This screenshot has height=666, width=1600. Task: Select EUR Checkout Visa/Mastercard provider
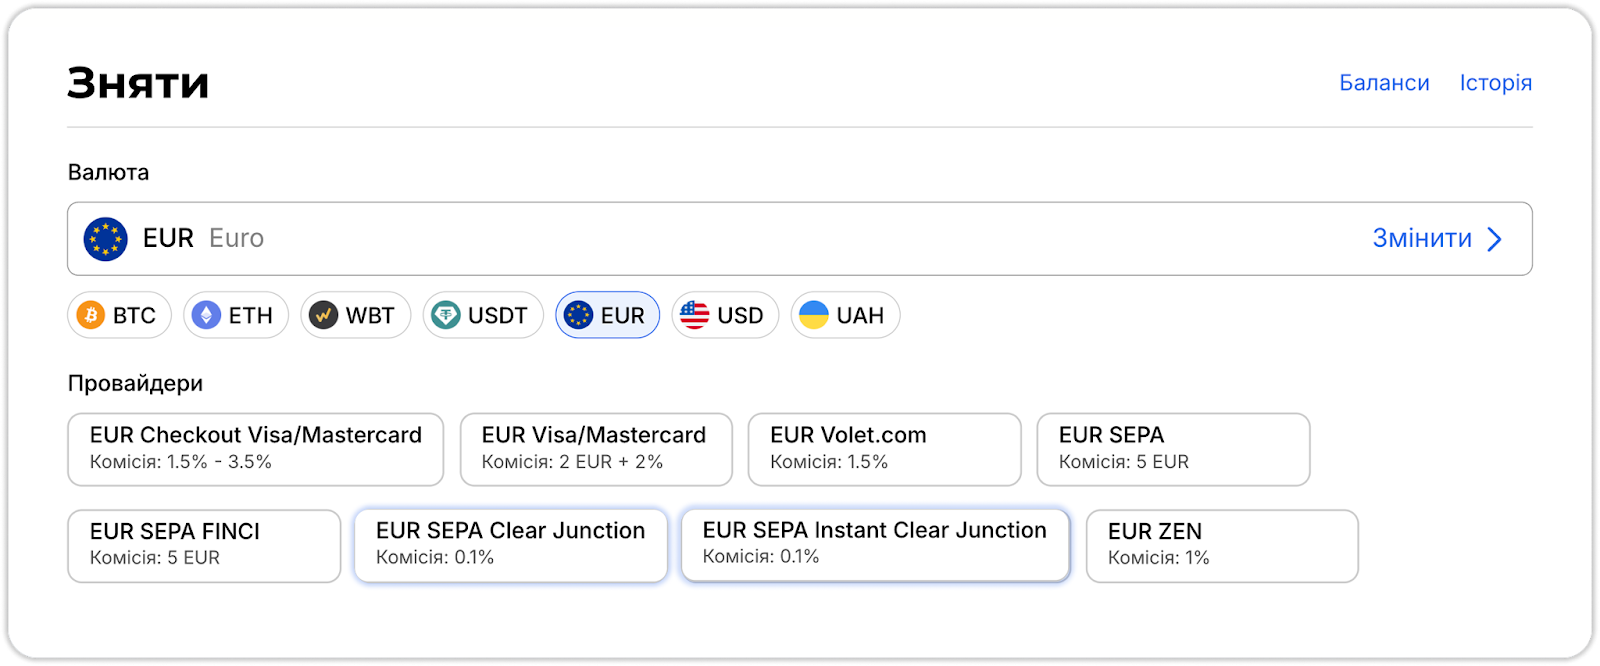[255, 449]
